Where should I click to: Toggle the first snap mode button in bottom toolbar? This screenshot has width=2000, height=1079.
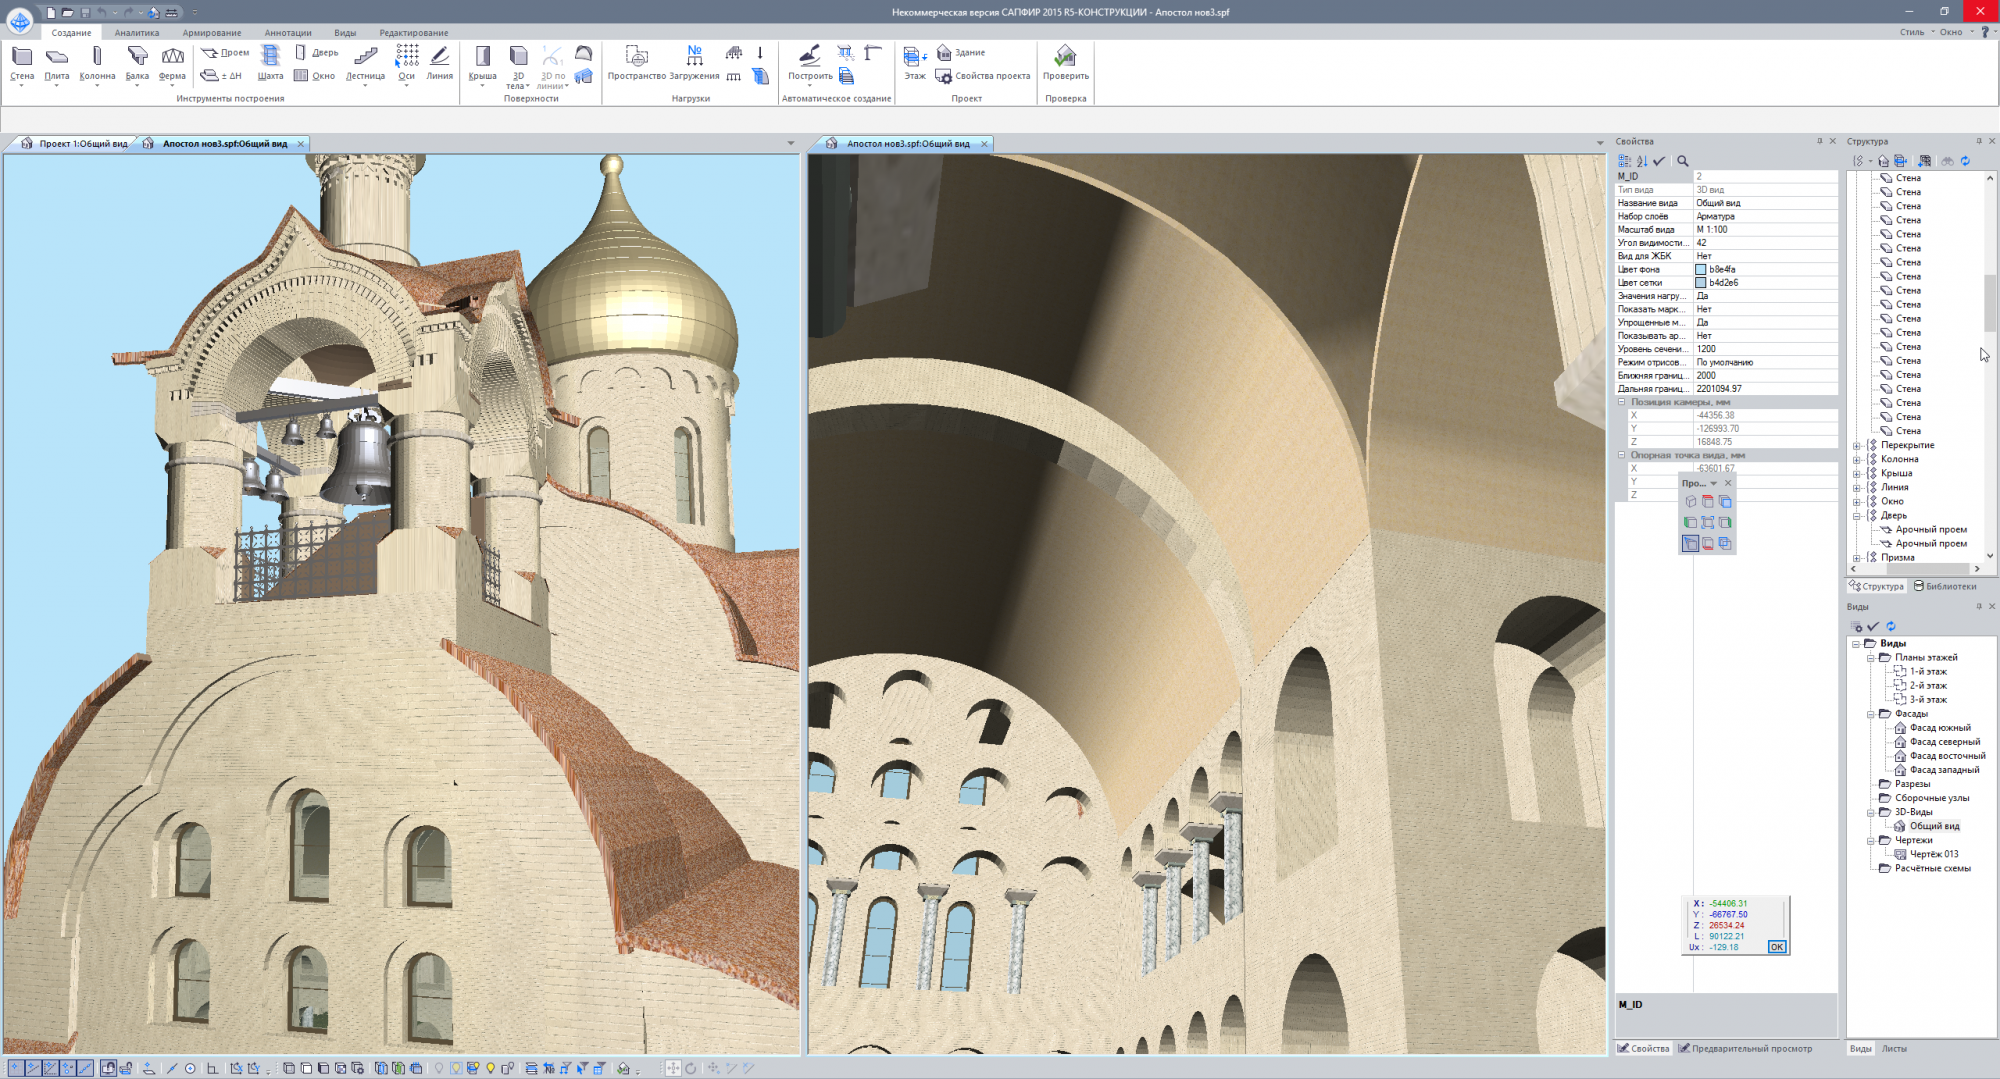point(15,1068)
